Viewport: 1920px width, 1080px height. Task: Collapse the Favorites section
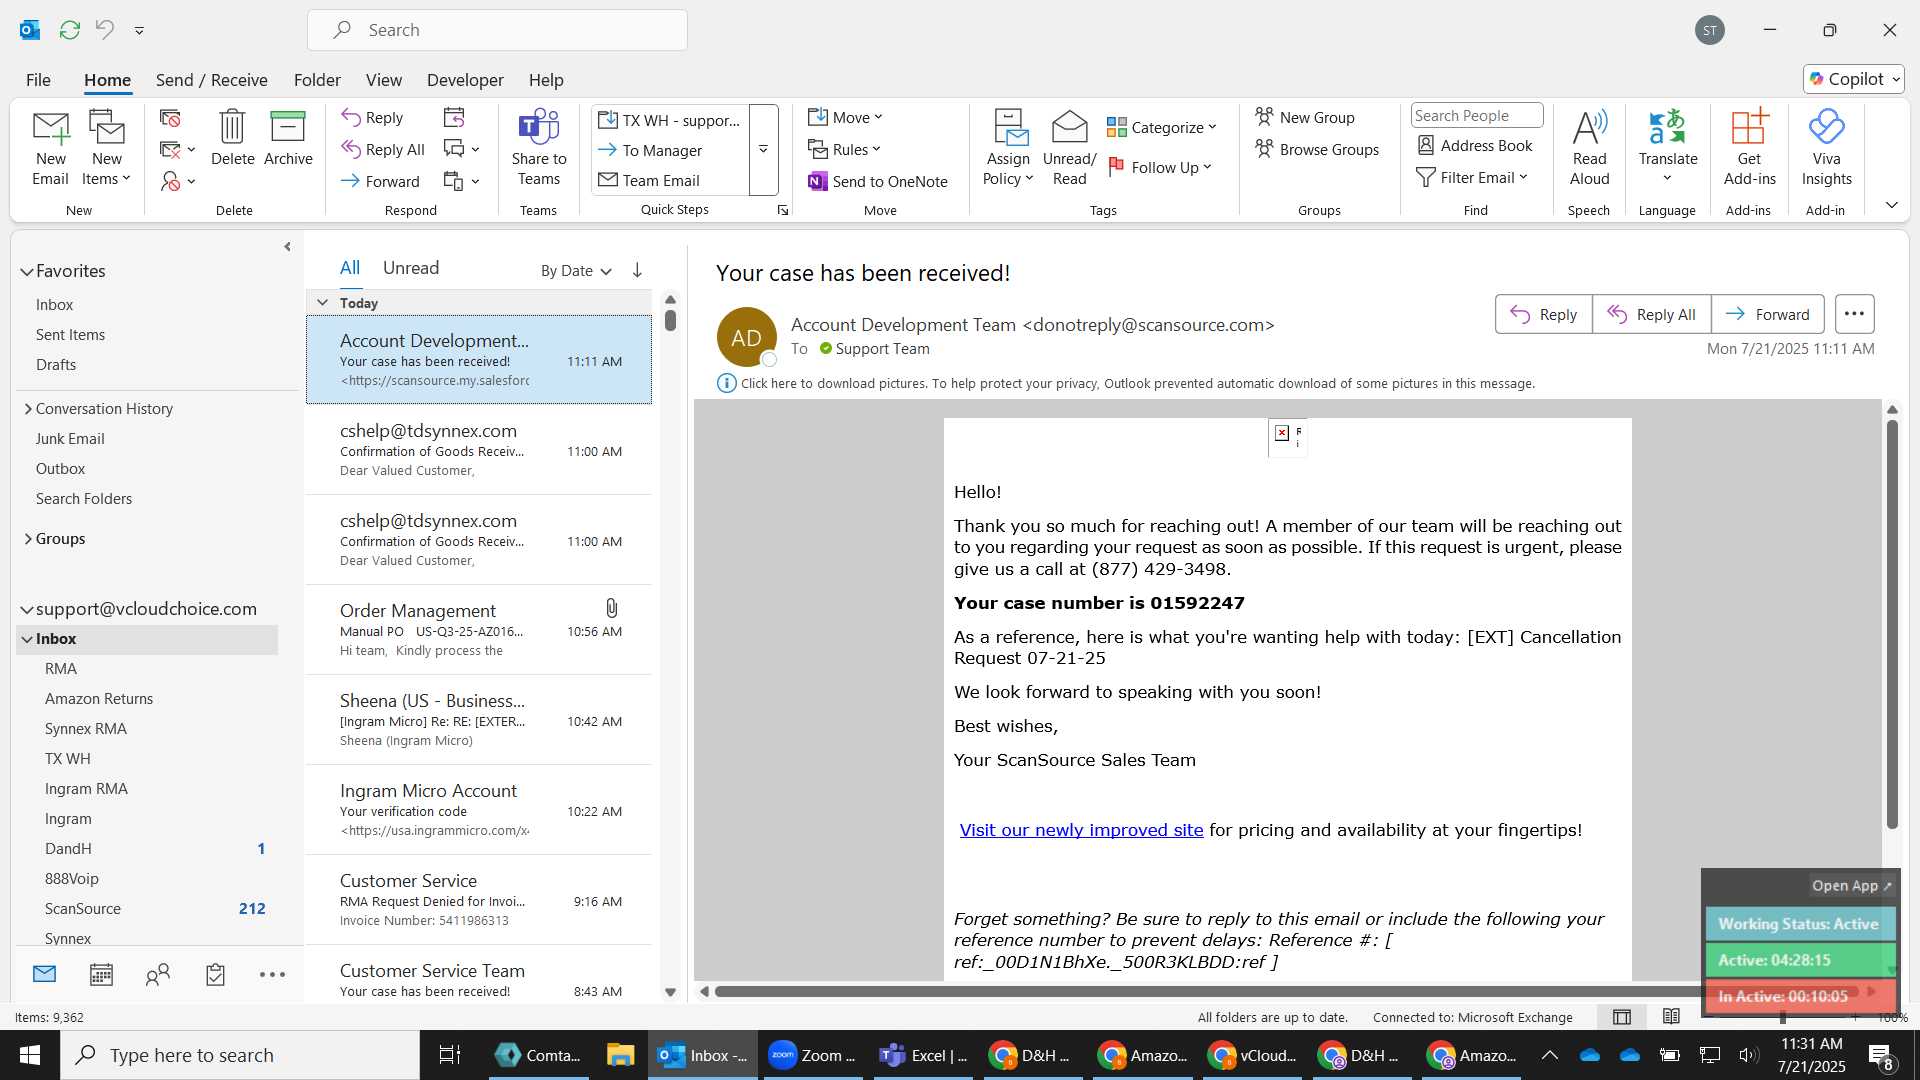click(27, 271)
